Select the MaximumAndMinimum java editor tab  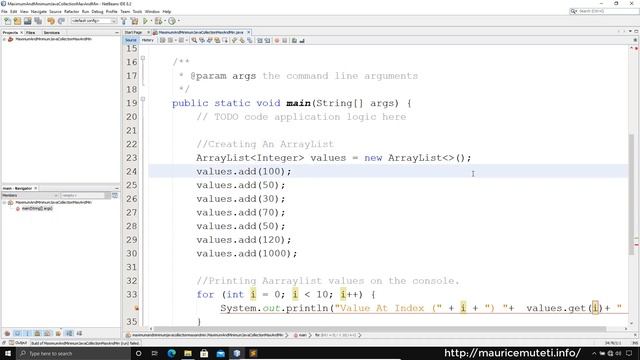(x=200, y=32)
